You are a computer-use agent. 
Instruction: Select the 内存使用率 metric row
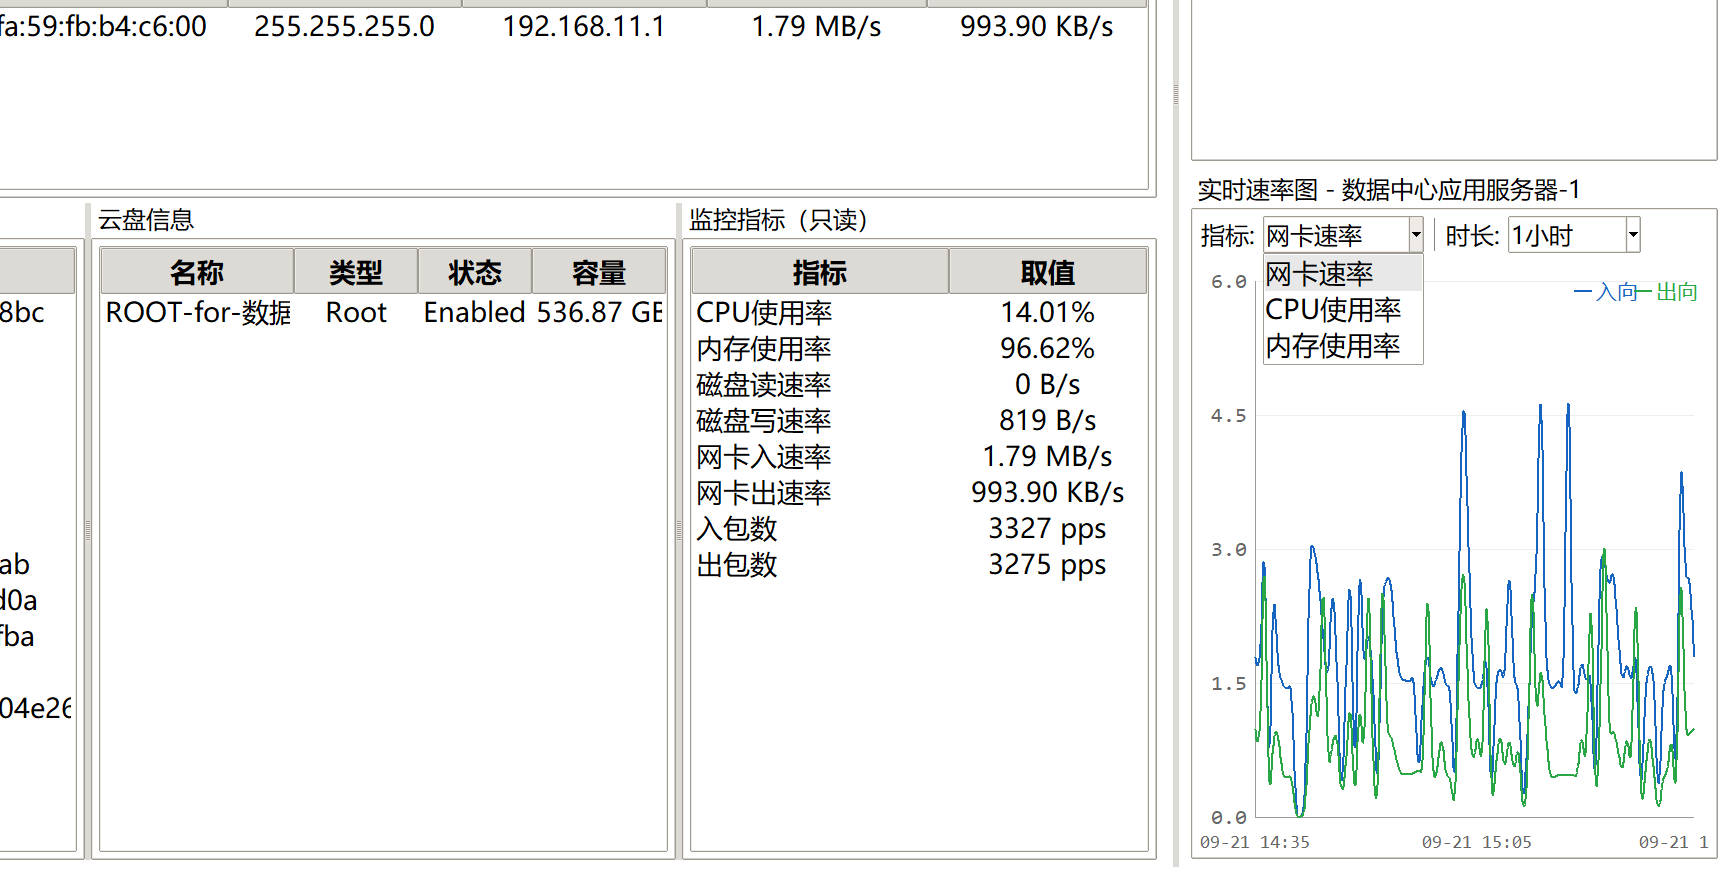click(x=919, y=349)
